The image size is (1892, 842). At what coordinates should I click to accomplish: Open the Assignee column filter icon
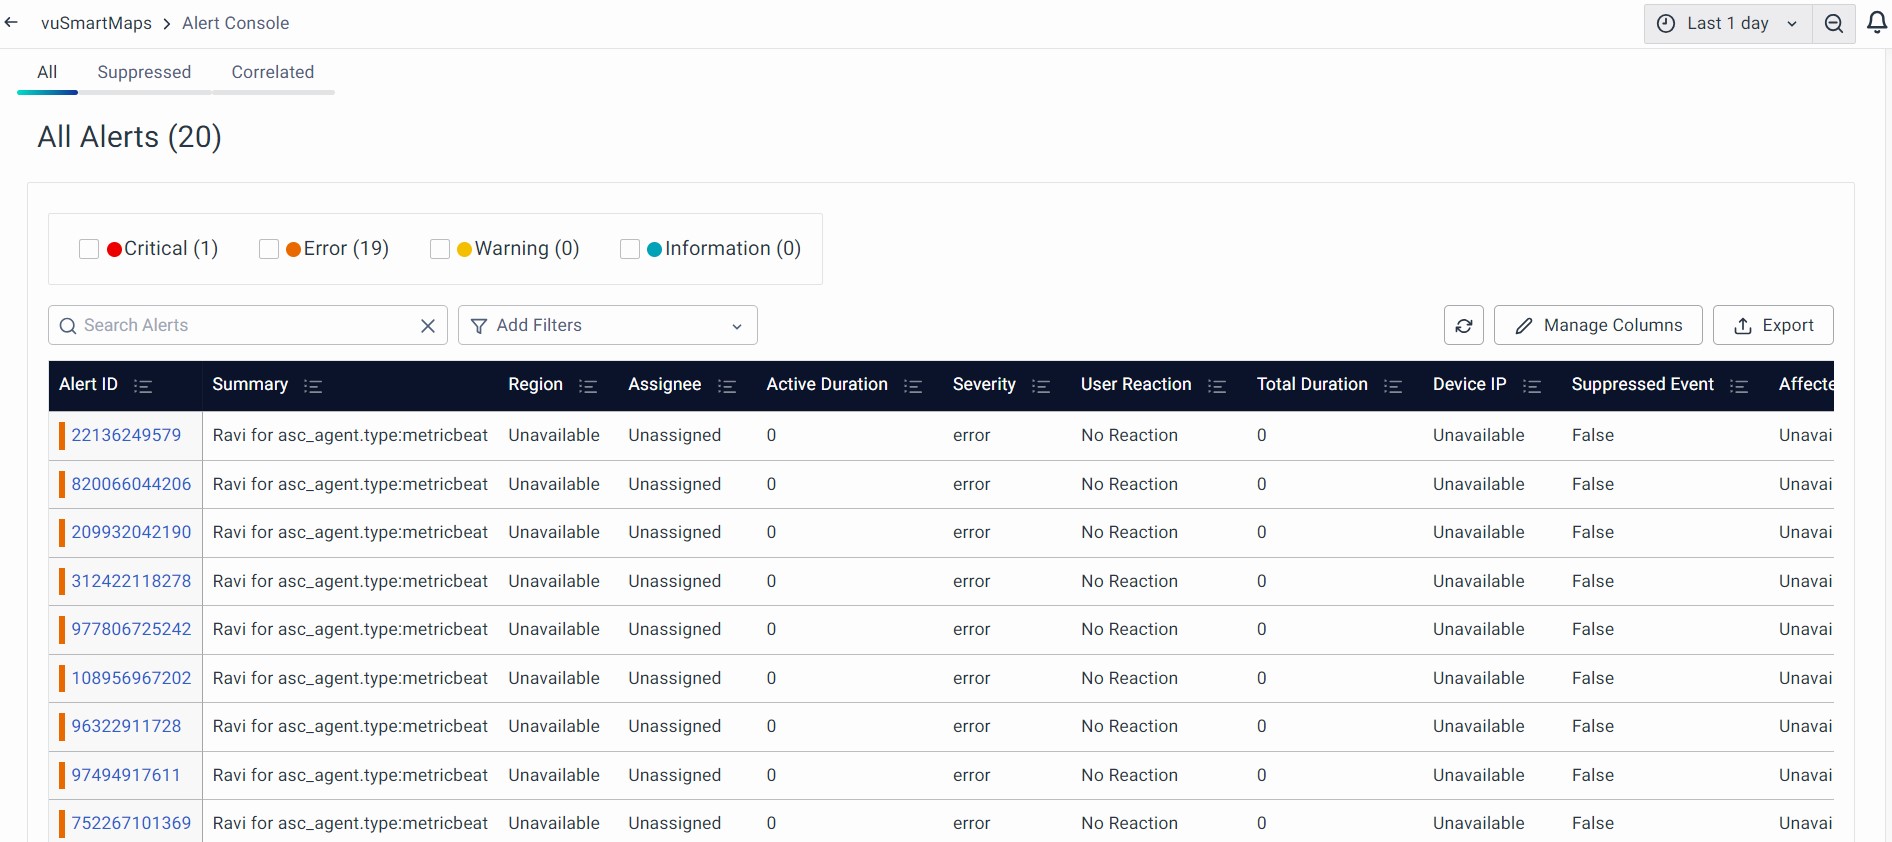727,386
